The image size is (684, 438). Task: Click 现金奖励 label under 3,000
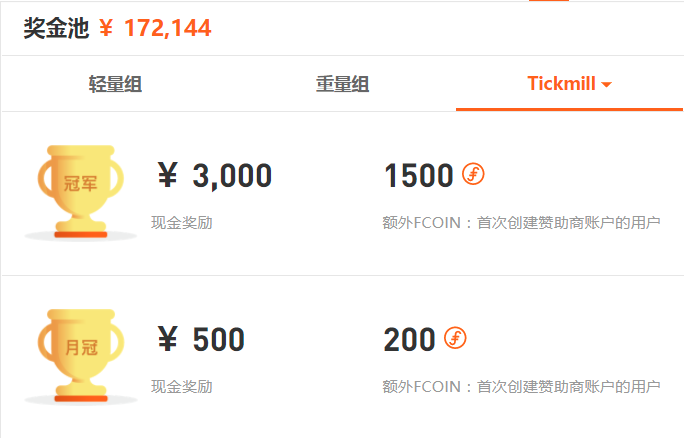coord(182,222)
